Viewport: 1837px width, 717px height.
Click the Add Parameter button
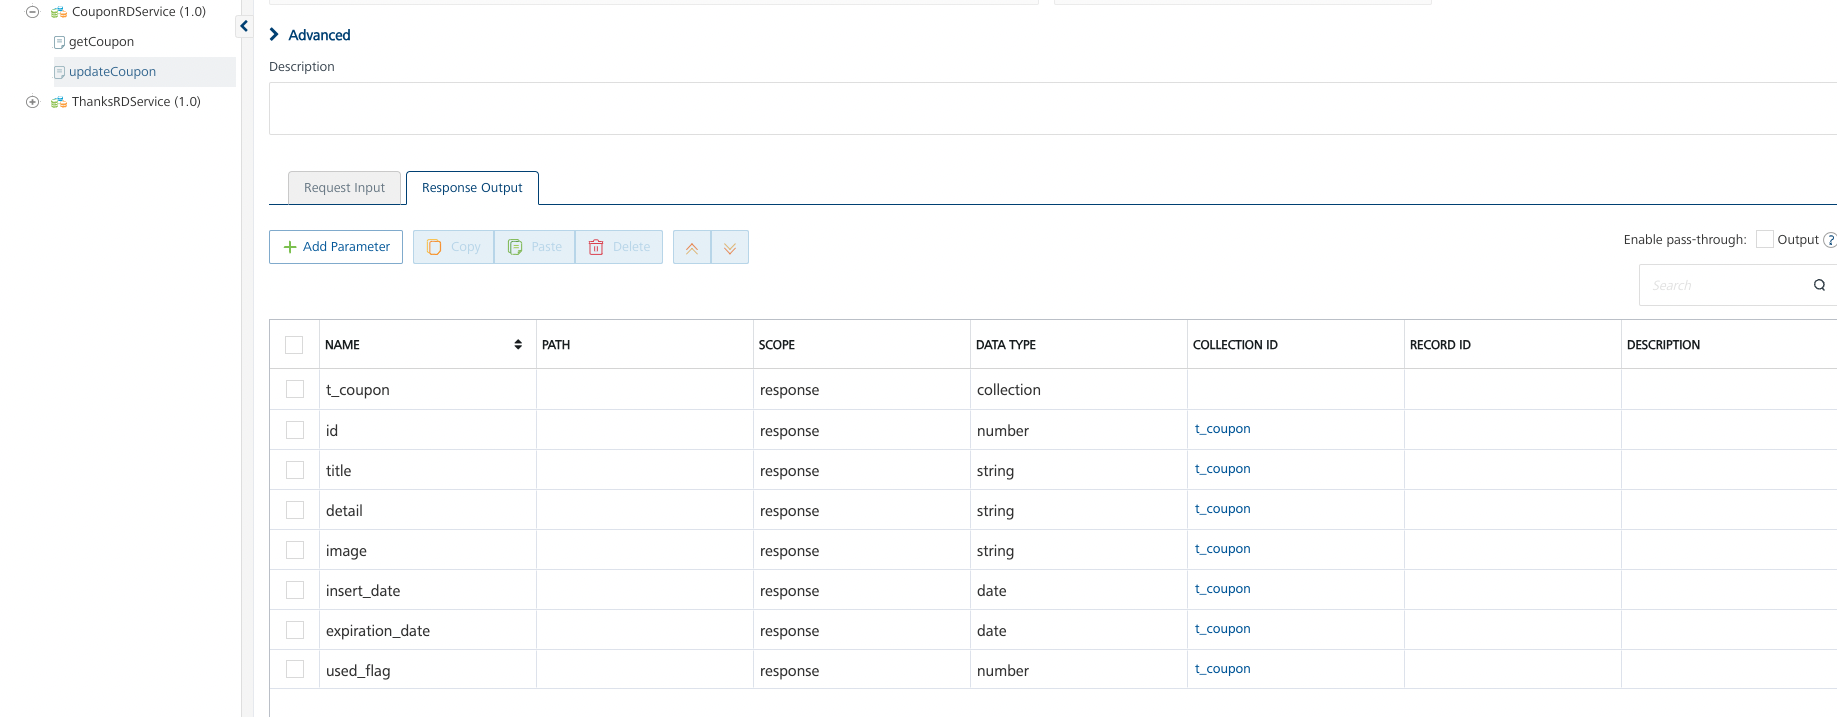[x=336, y=247]
